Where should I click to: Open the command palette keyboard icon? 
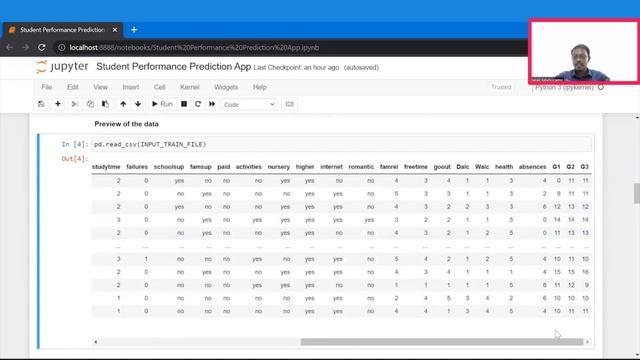point(289,104)
